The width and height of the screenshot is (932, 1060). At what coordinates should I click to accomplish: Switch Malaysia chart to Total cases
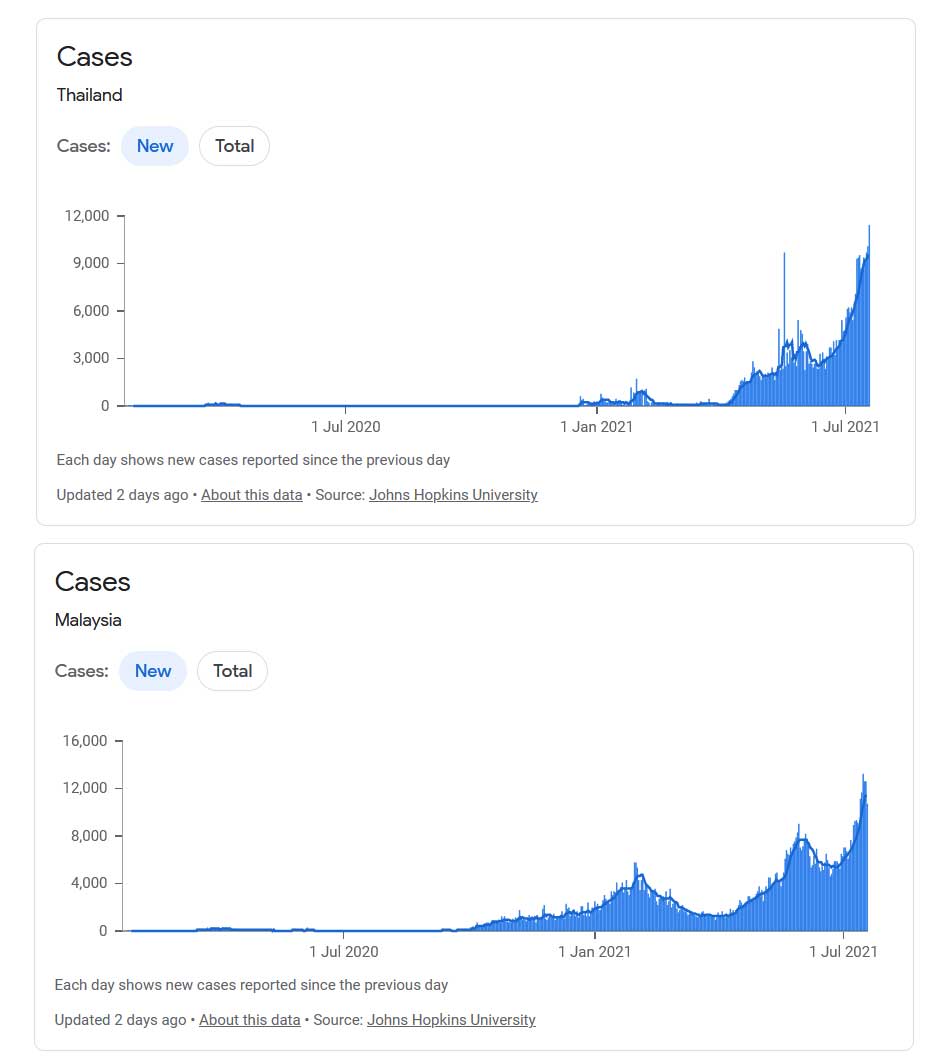232,671
